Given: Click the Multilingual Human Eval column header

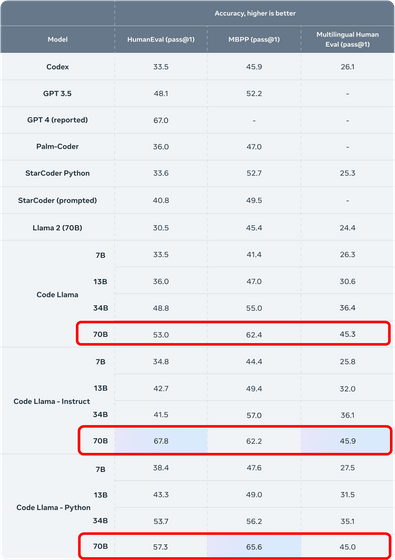Looking at the screenshot, I should (348, 40).
